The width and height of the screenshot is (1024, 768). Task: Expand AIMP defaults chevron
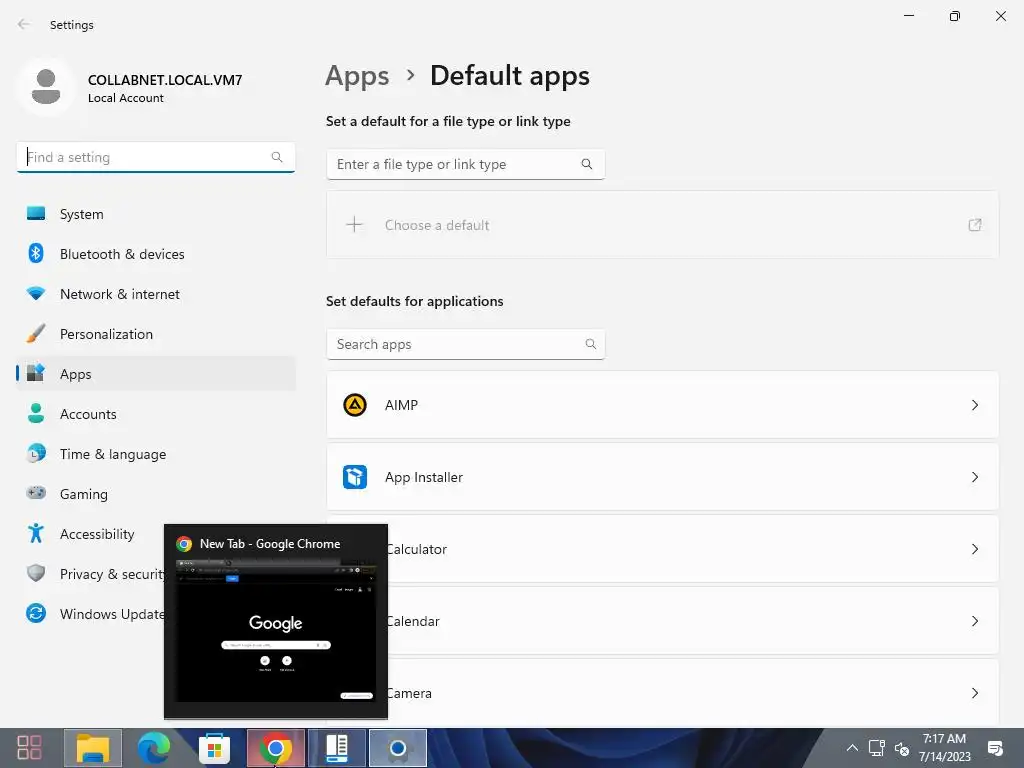[x=974, y=405]
